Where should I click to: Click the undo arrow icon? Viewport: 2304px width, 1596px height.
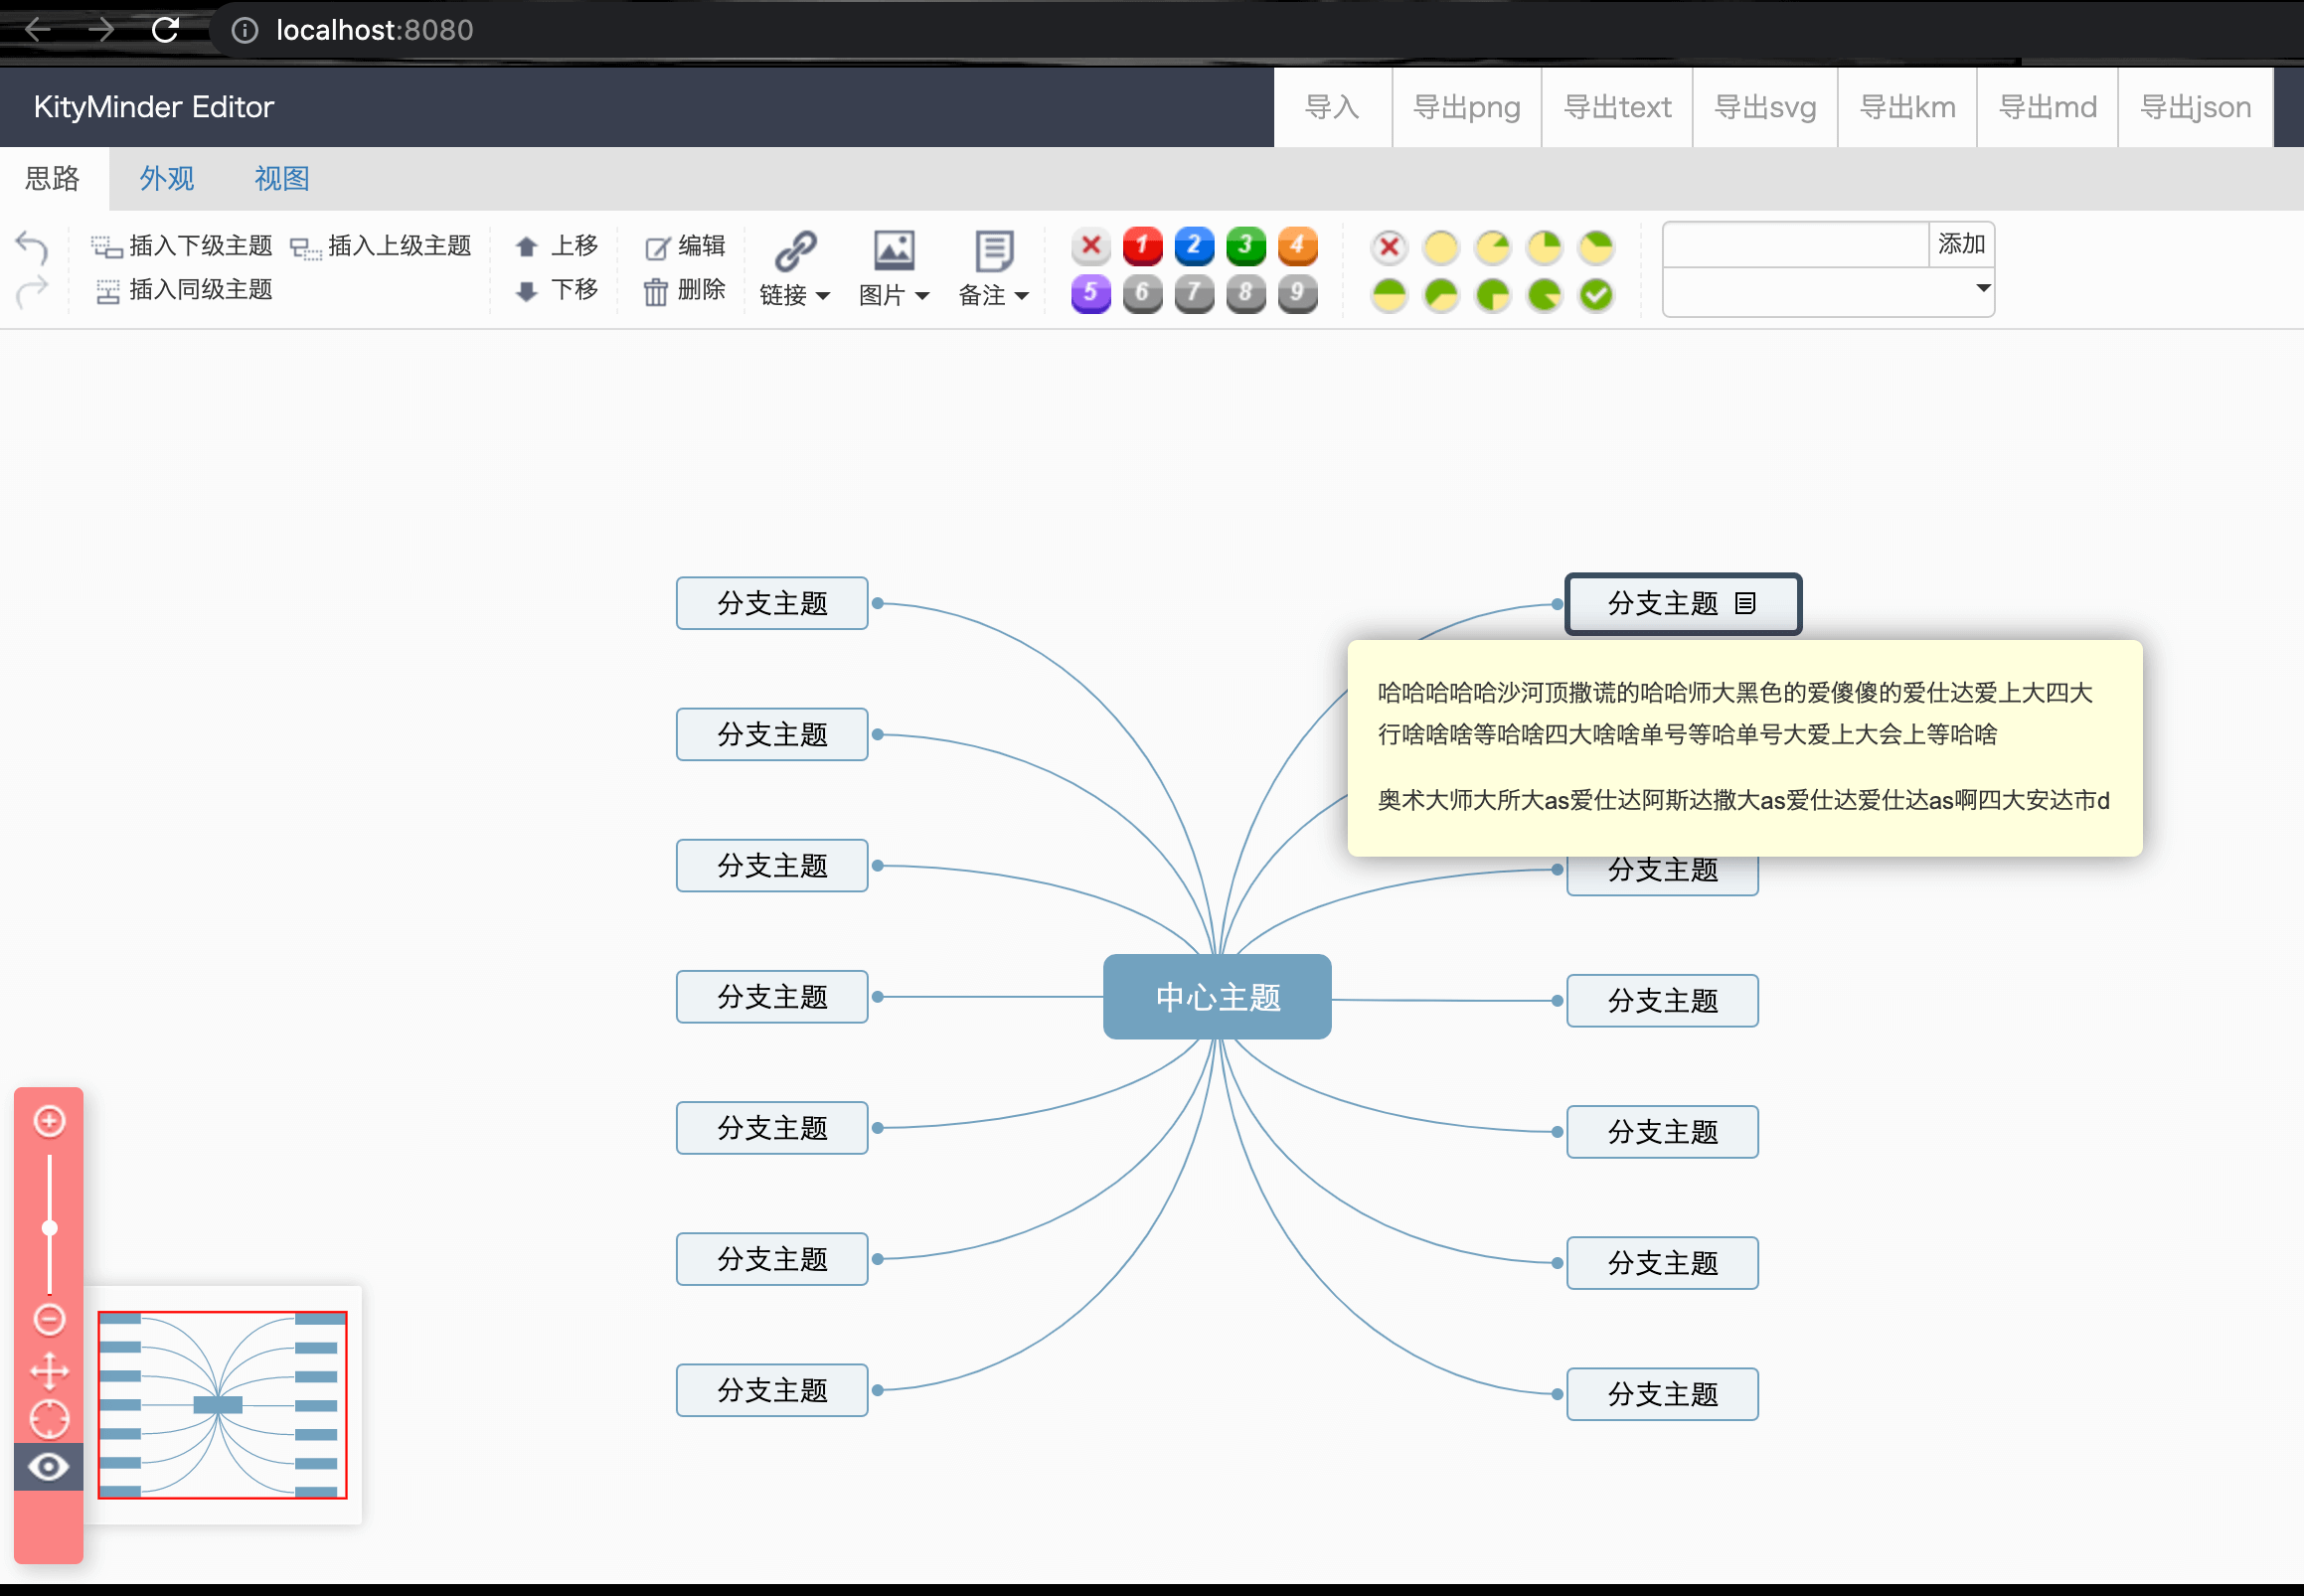(32, 246)
